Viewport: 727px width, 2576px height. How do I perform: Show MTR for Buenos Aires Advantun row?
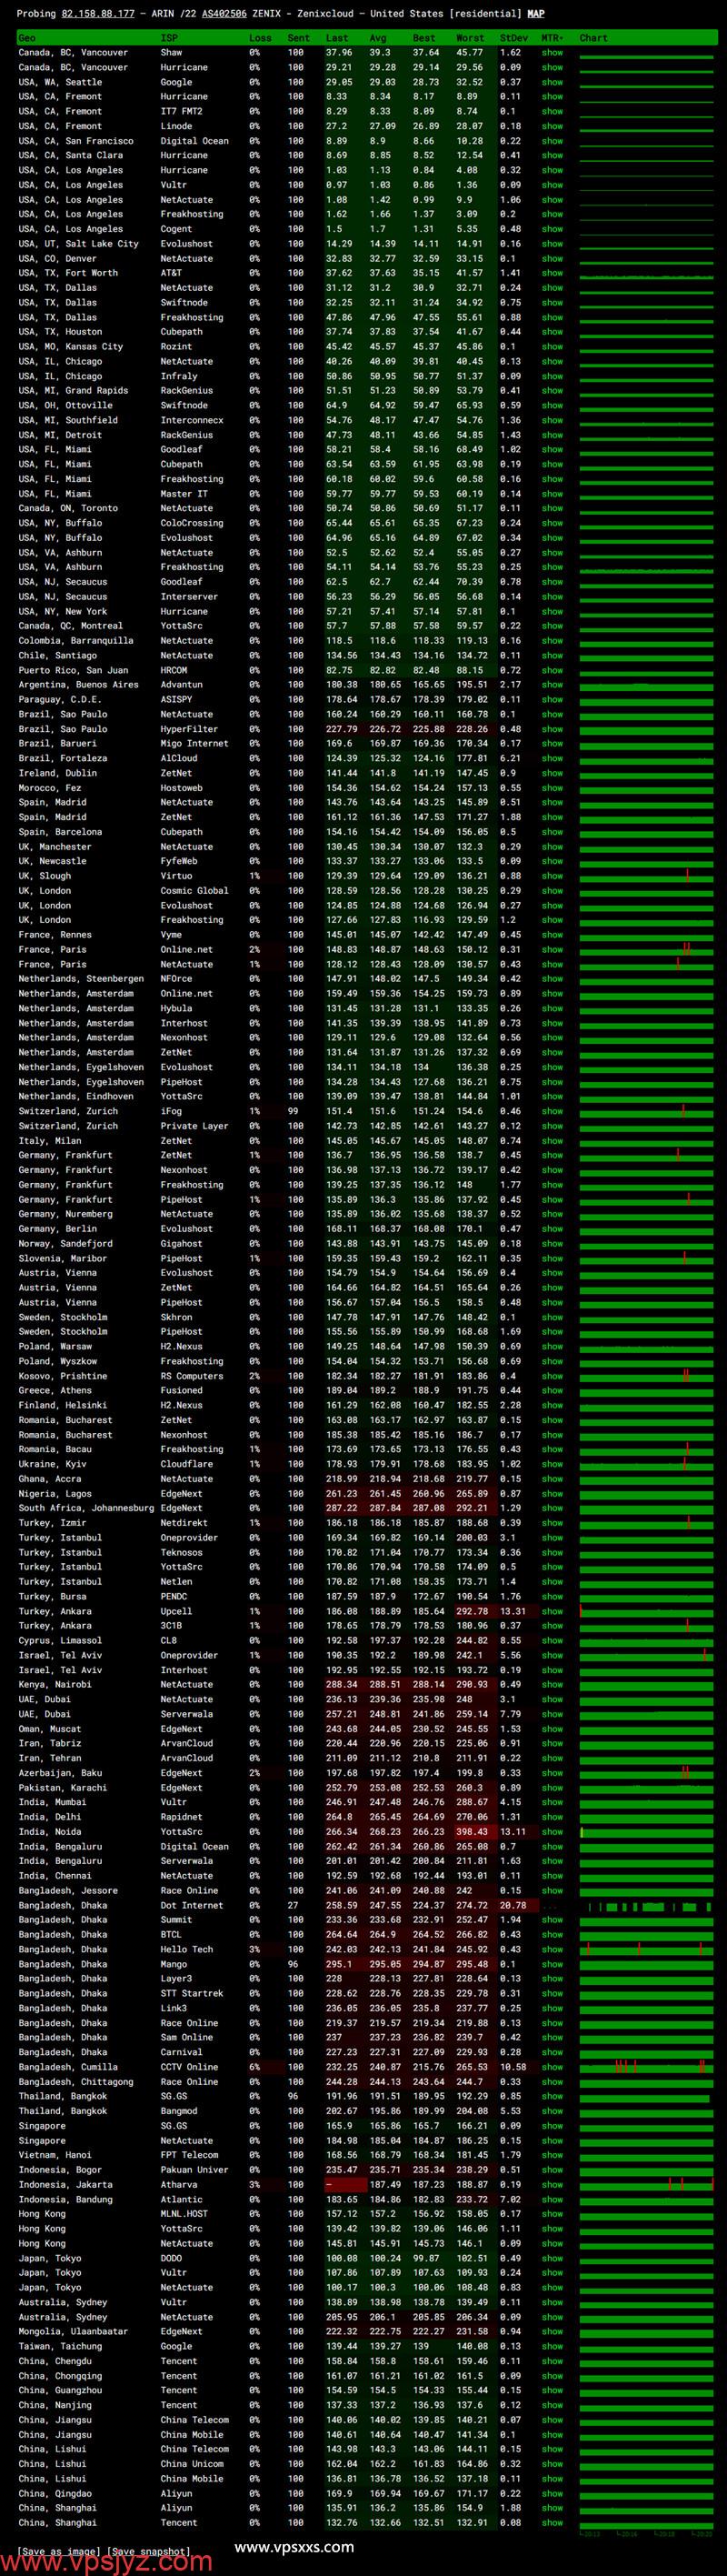552,685
